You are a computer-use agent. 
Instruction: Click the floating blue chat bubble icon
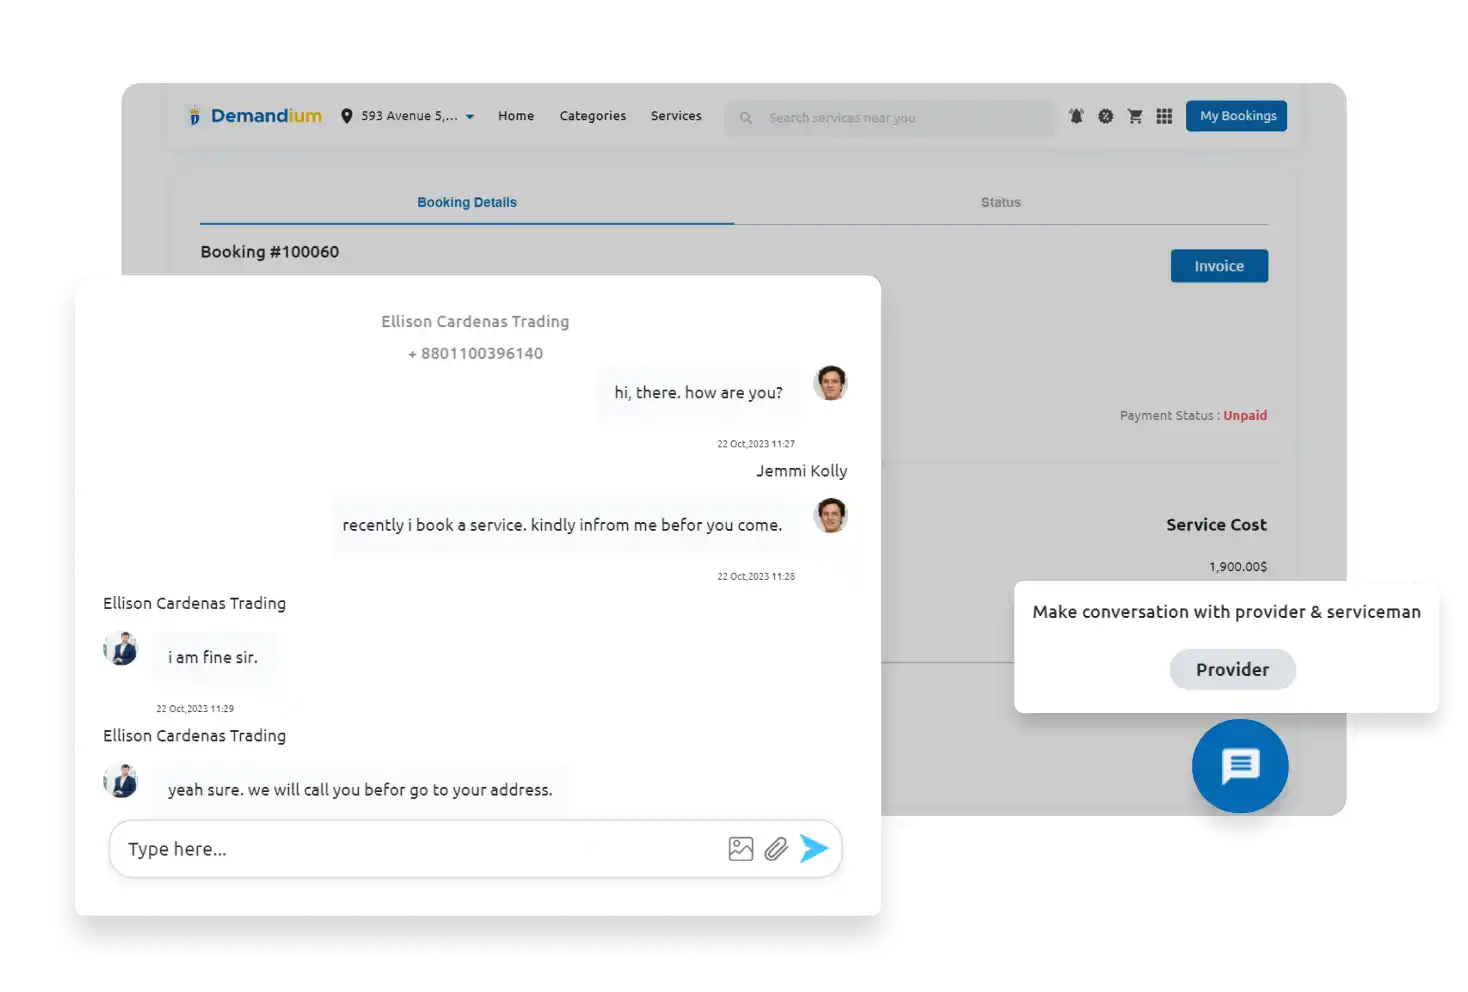[1240, 766]
